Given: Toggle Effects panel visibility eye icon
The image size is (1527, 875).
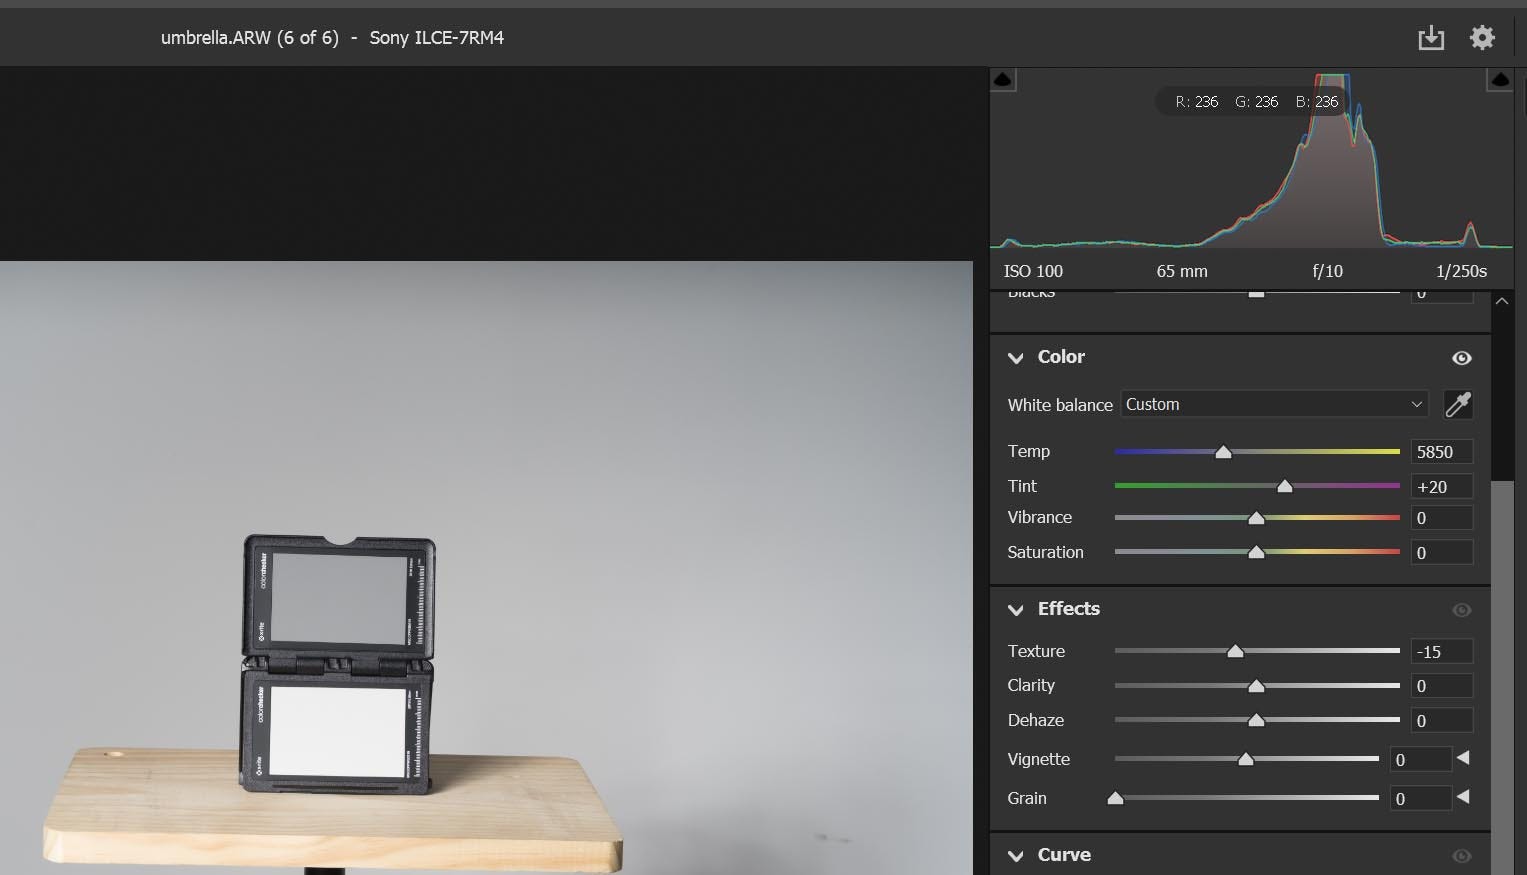Looking at the screenshot, I should [1461, 610].
